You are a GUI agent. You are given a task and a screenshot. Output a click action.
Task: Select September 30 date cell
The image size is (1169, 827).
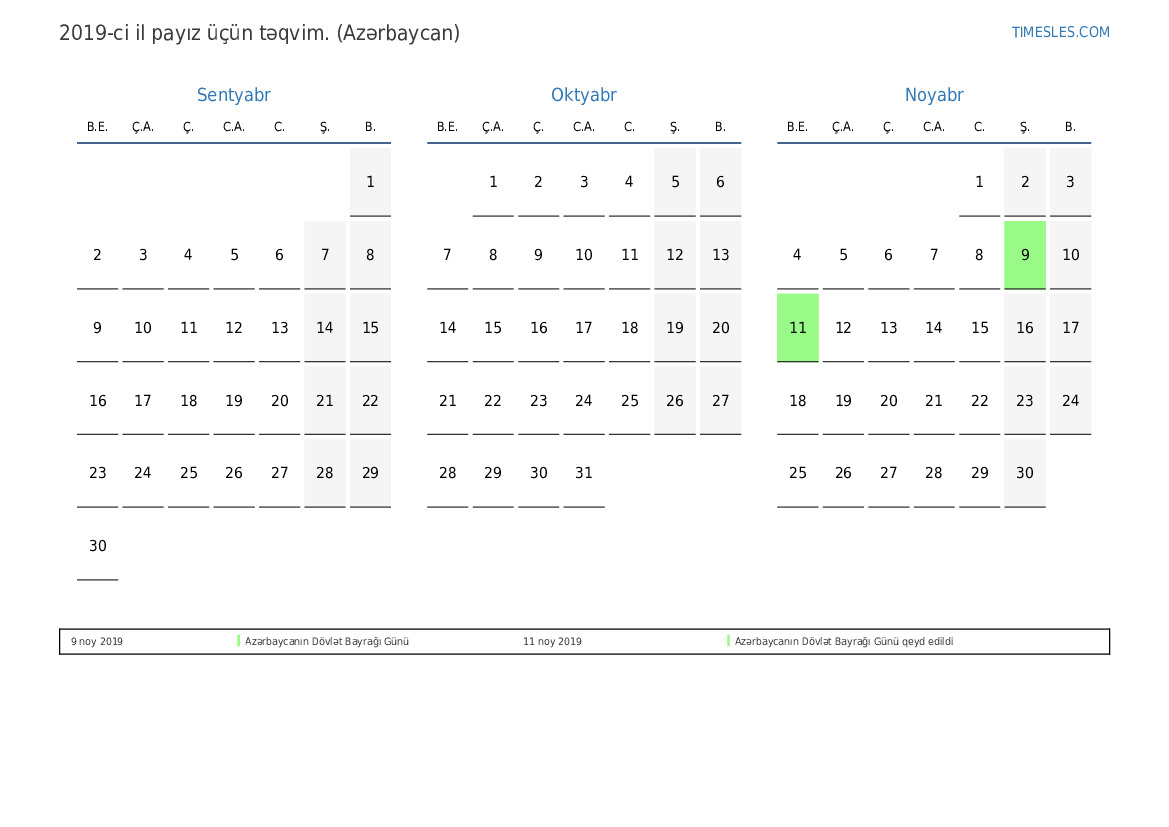97,546
